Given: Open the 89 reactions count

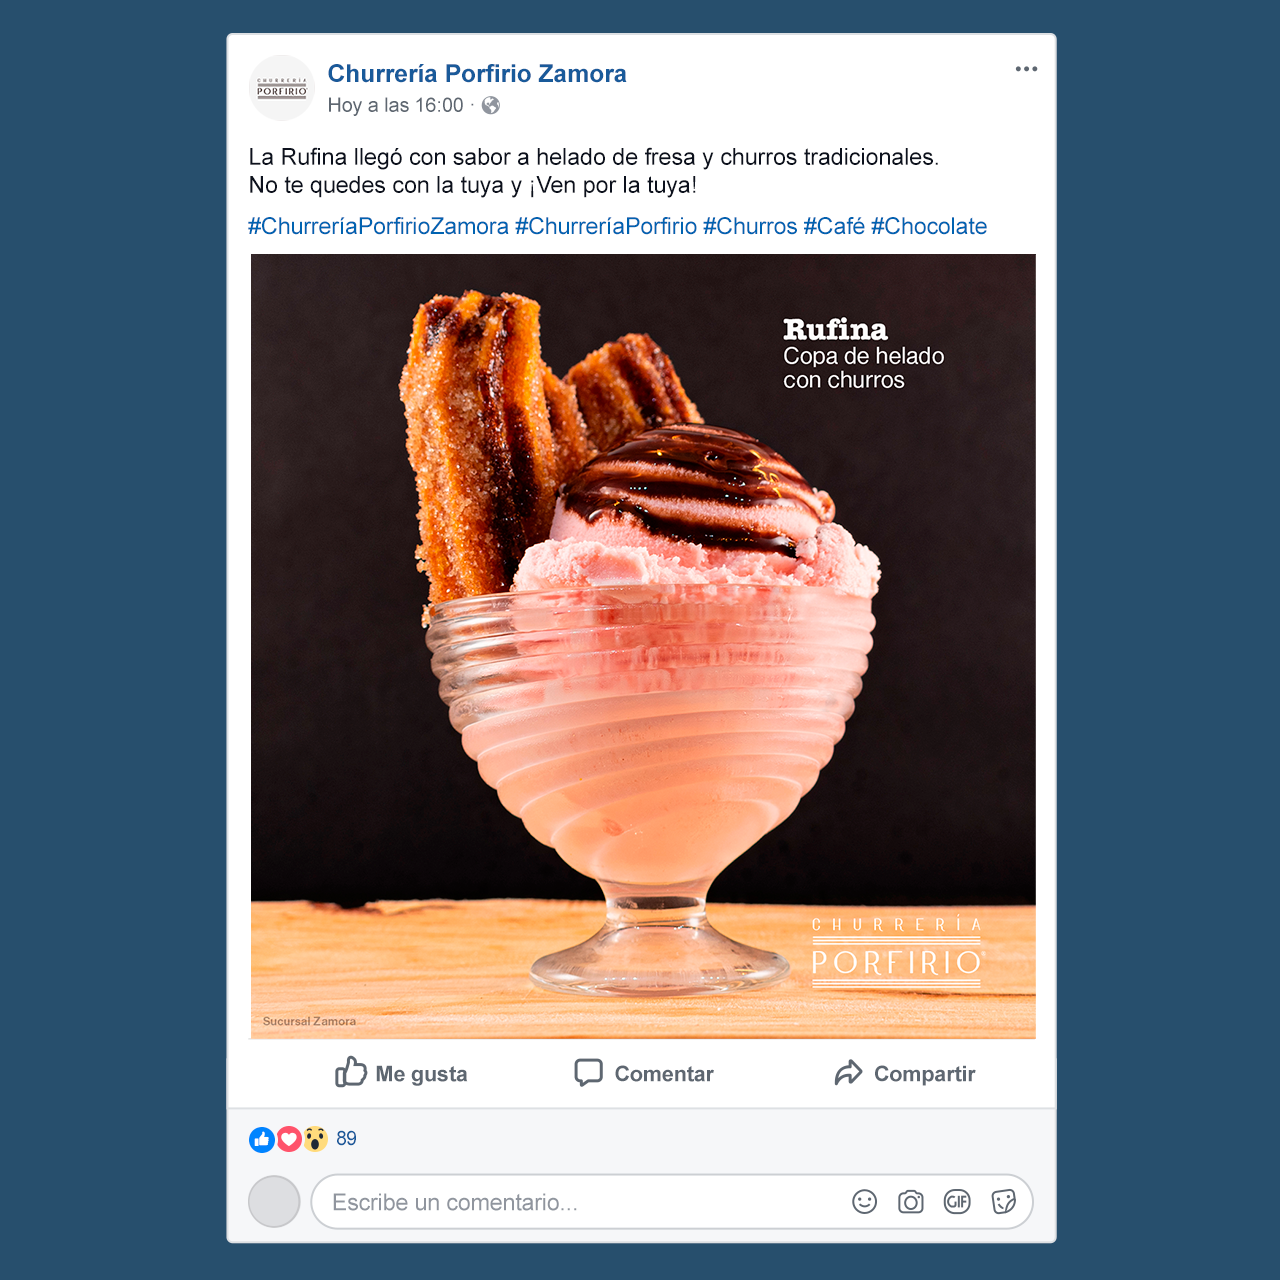Looking at the screenshot, I should pyautogui.click(x=346, y=1139).
